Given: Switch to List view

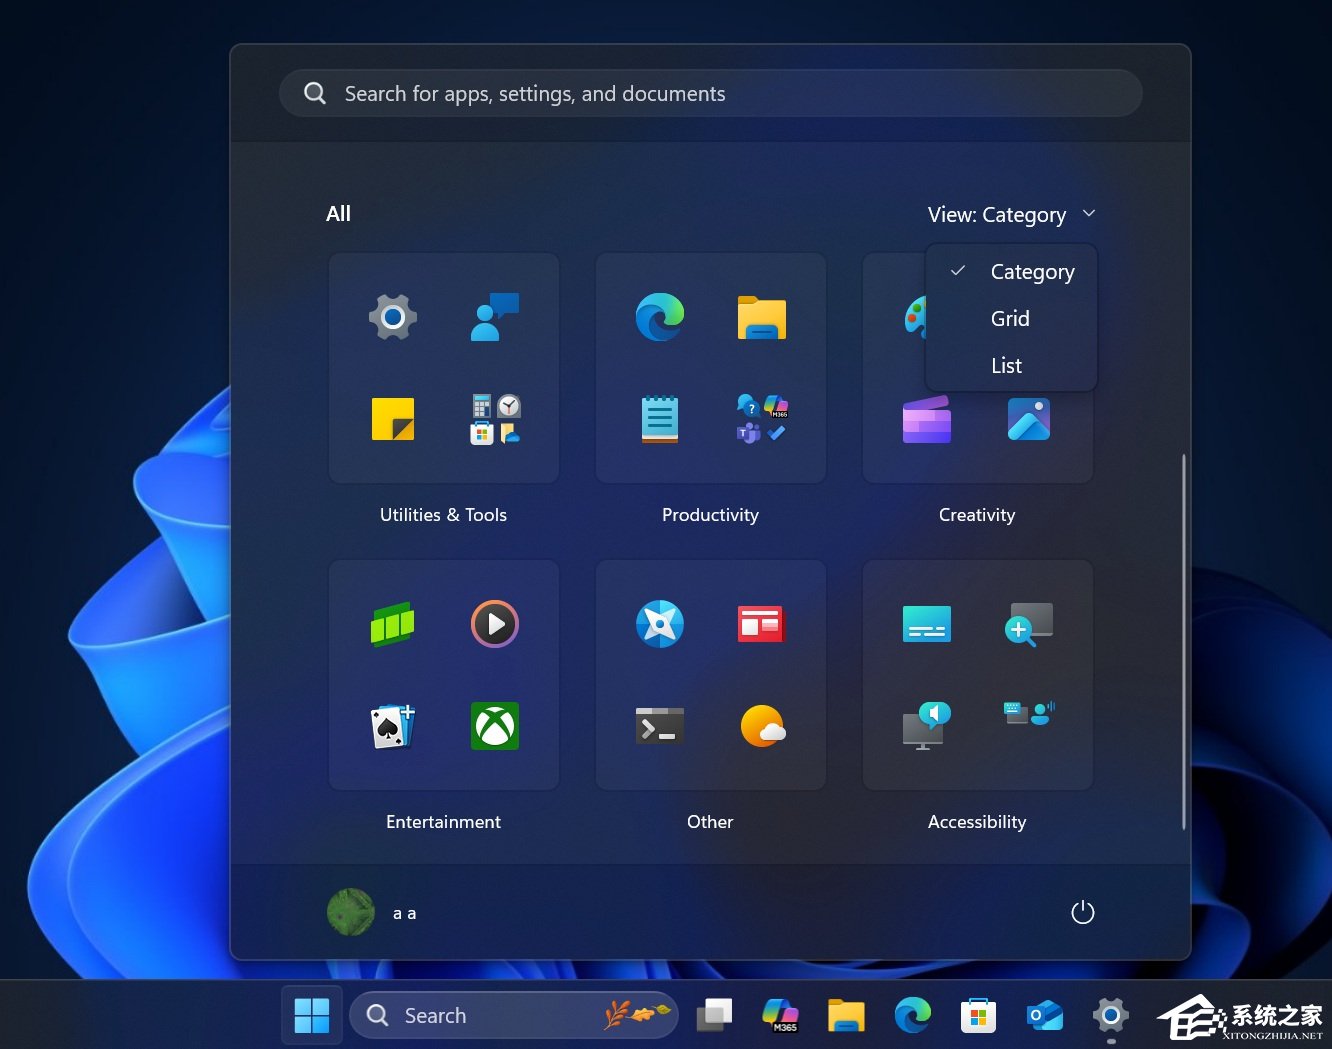Looking at the screenshot, I should coord(1011,365).
